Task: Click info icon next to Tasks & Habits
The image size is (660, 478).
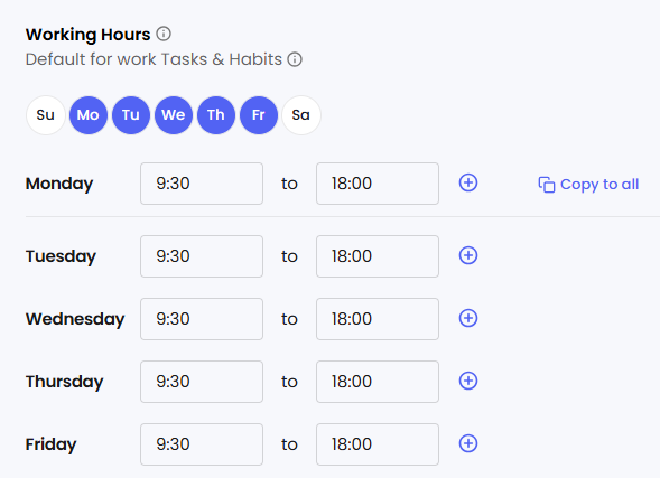Action: click(x=295, y=60)
